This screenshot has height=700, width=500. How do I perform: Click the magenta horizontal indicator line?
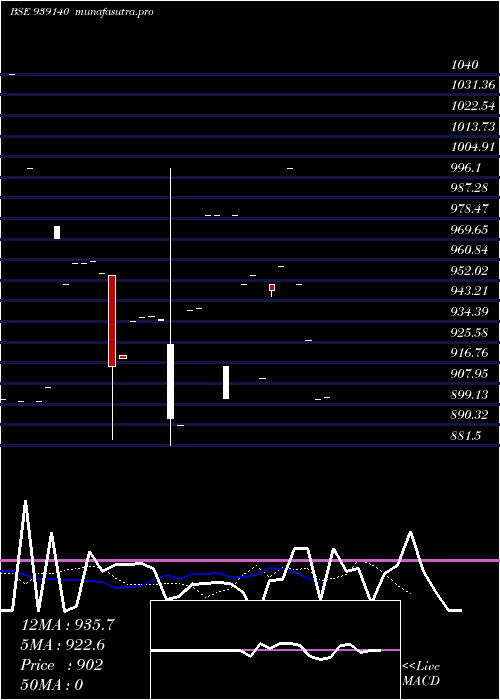(250, 560)
